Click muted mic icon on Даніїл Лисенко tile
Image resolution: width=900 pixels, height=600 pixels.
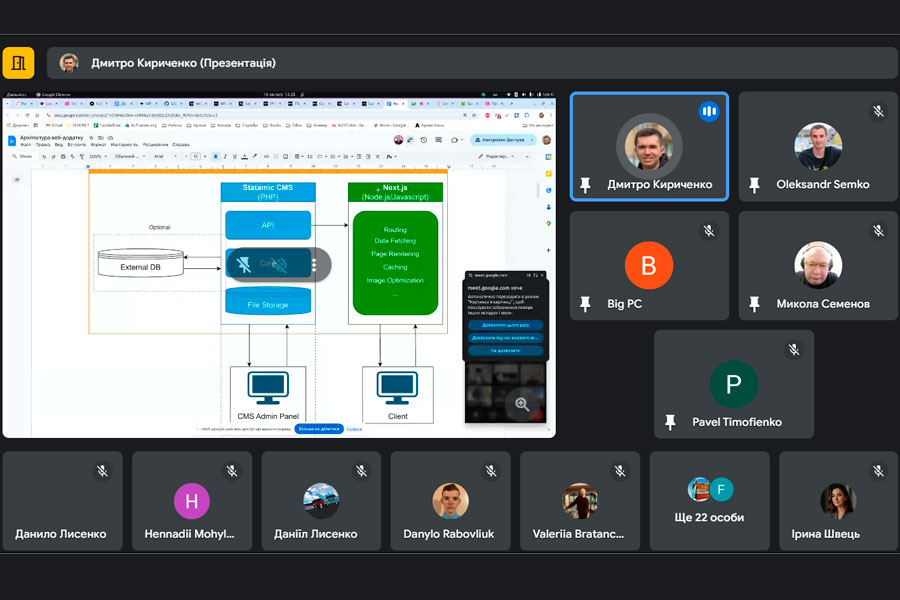362,471
